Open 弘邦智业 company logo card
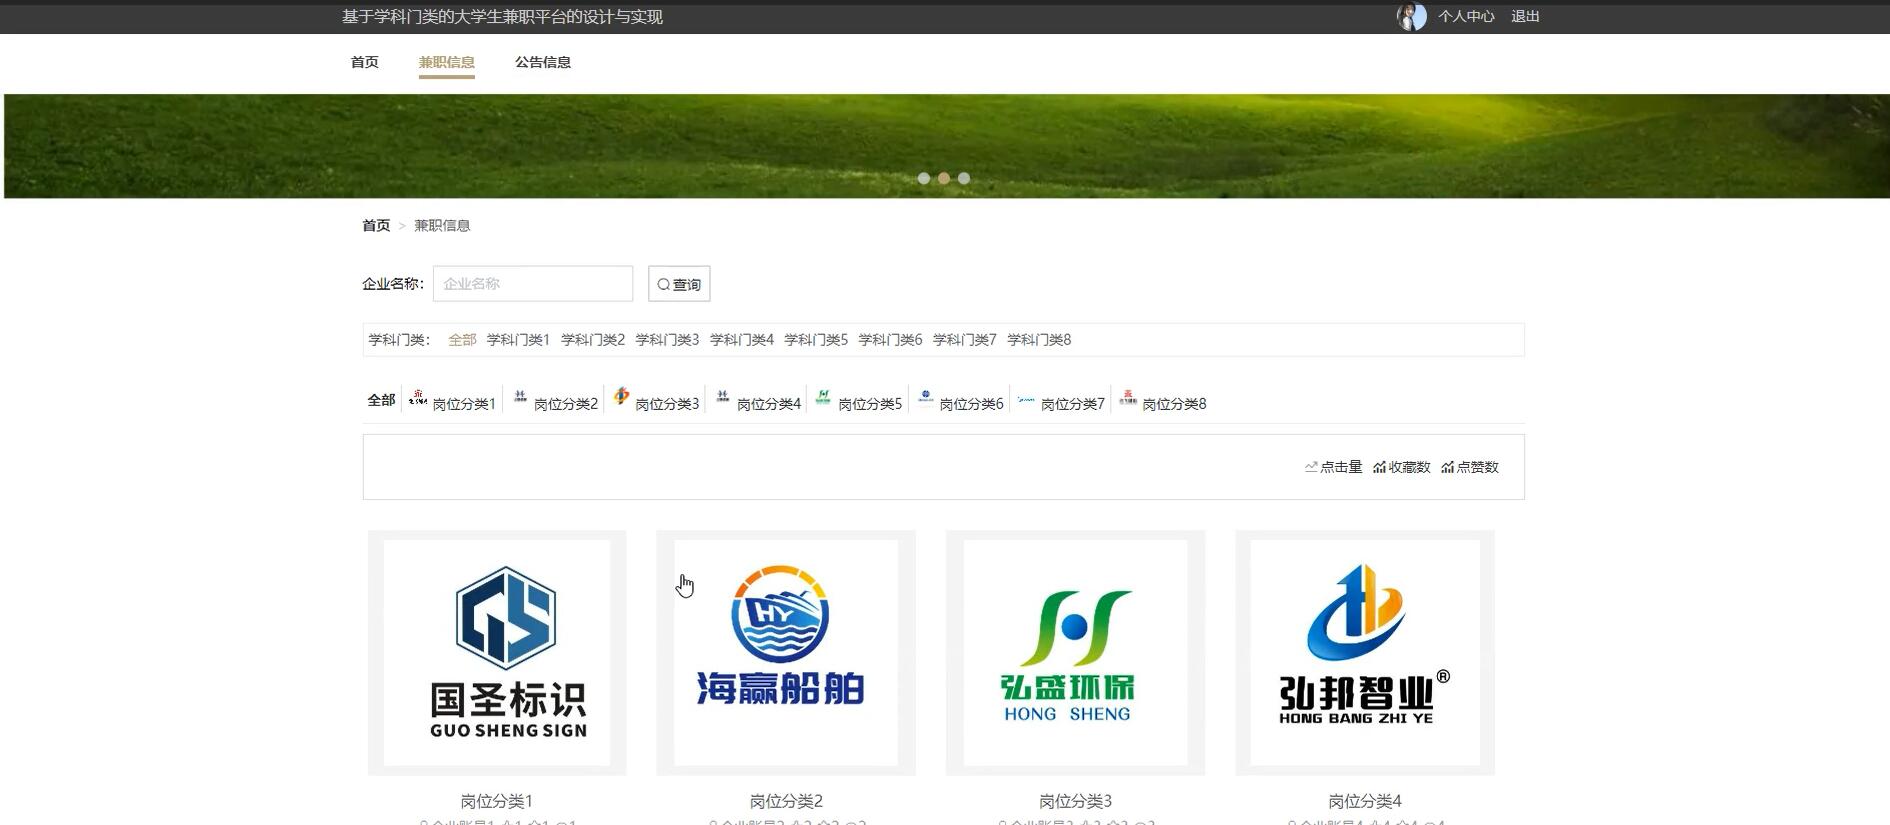The height and width of the screenshot is (825, 1890). click(x=1365, y=653)
